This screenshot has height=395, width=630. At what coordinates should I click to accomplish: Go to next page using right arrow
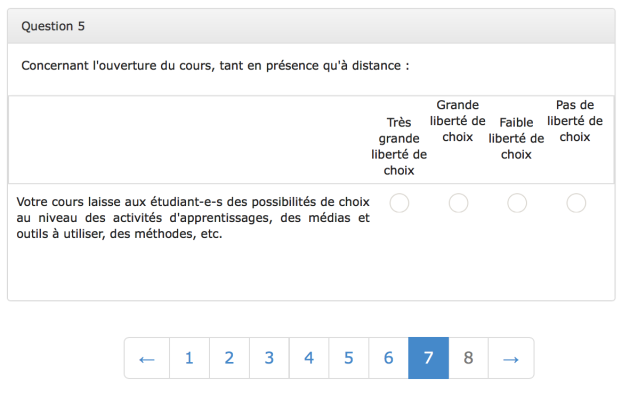511,358
